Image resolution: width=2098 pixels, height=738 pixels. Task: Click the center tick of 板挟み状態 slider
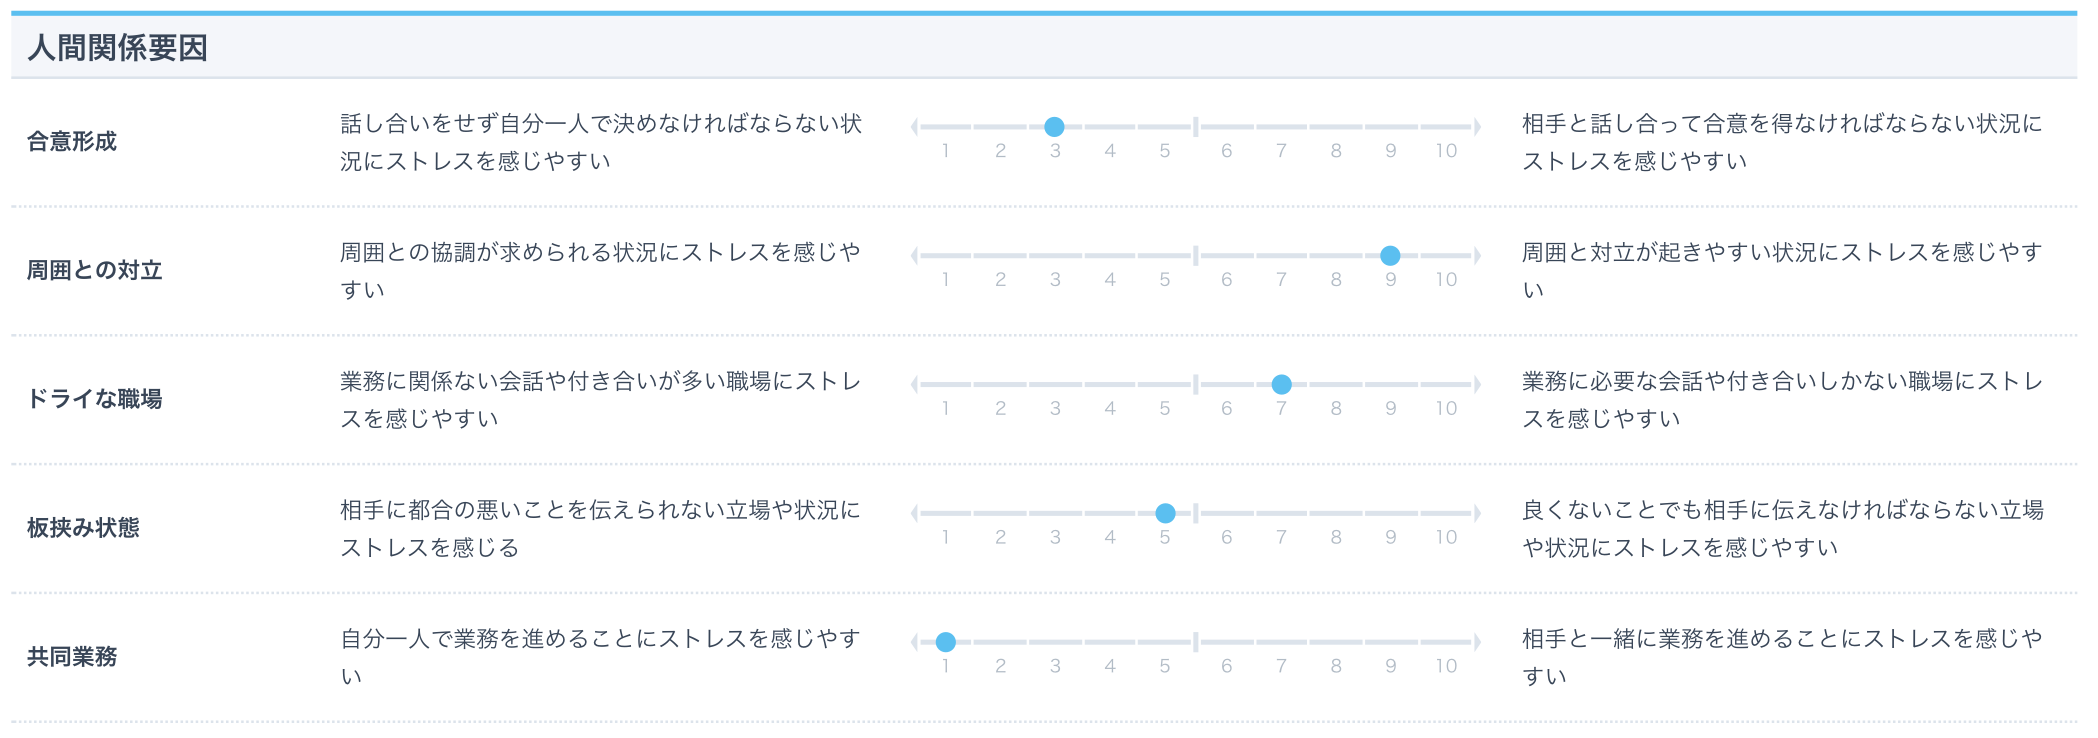click(x=1195, y=513)
